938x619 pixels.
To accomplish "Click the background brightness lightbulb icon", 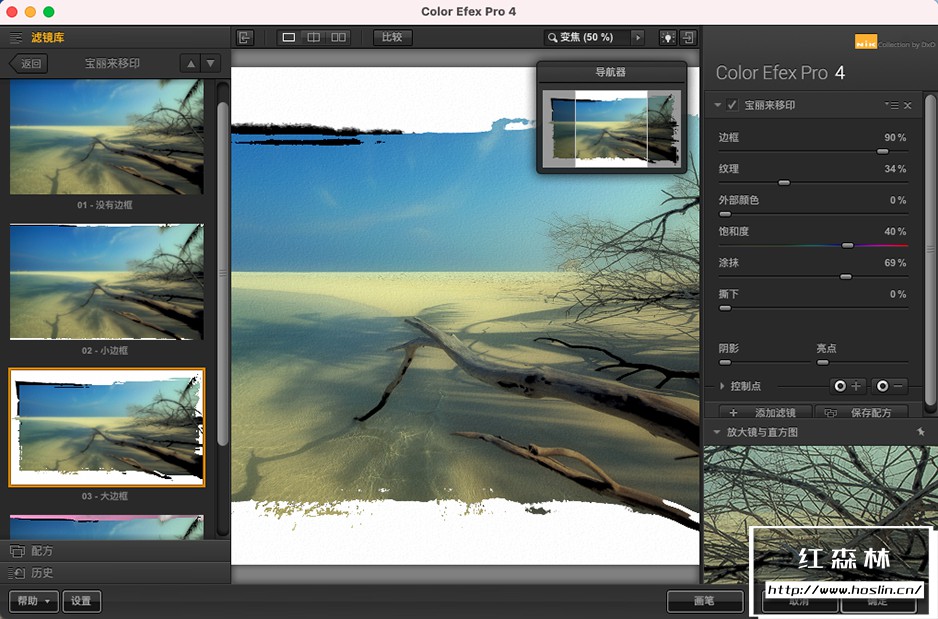I will click(x=667, y=37).
